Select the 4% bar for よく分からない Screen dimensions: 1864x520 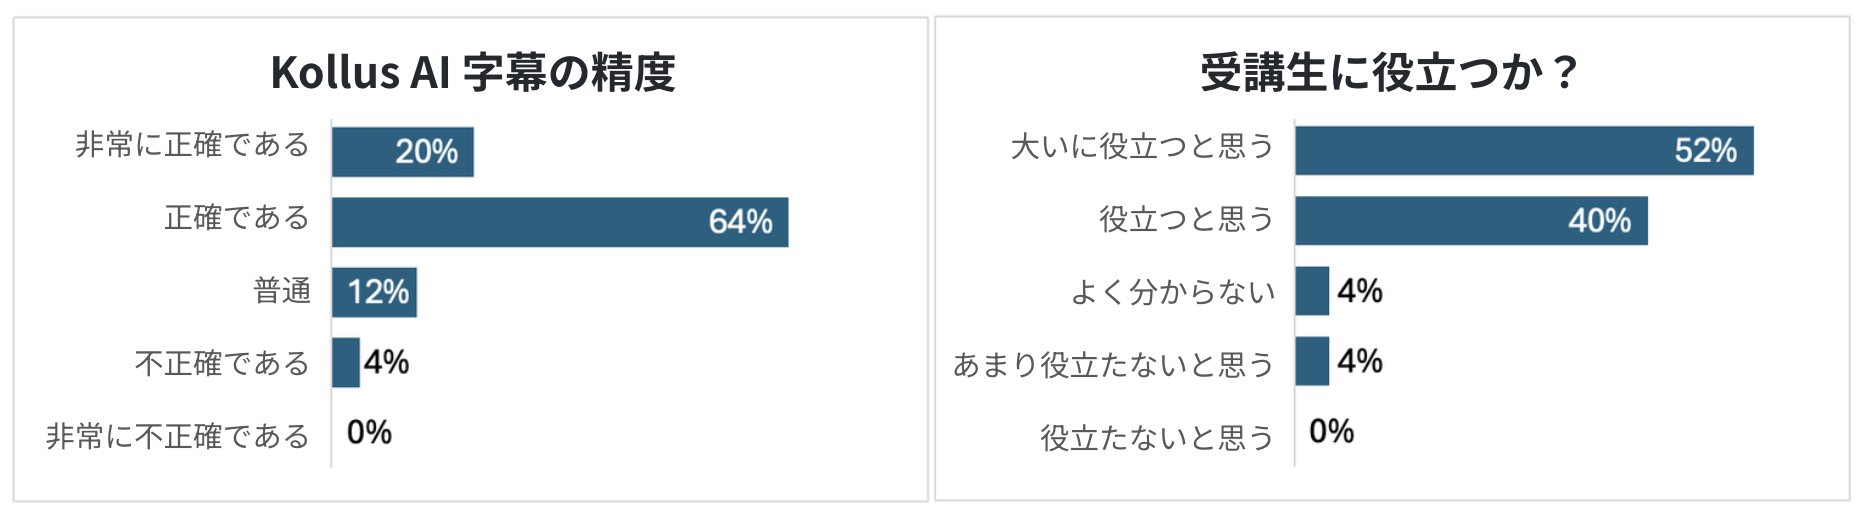(x=1312, y=291)
